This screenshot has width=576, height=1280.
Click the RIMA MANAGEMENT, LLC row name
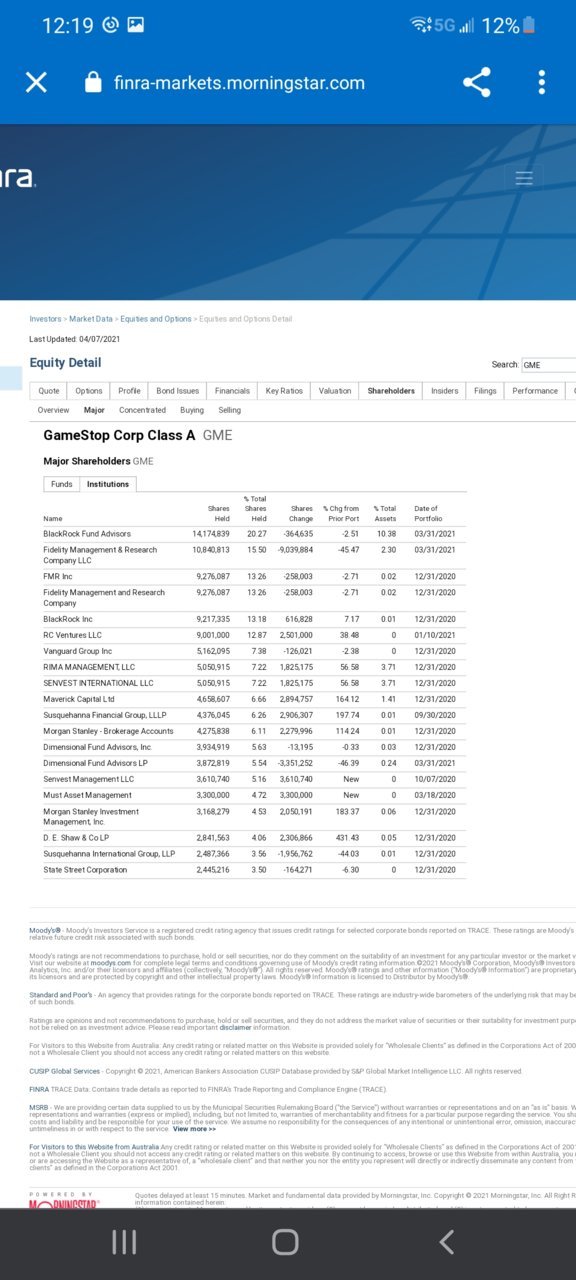[89, 667]
